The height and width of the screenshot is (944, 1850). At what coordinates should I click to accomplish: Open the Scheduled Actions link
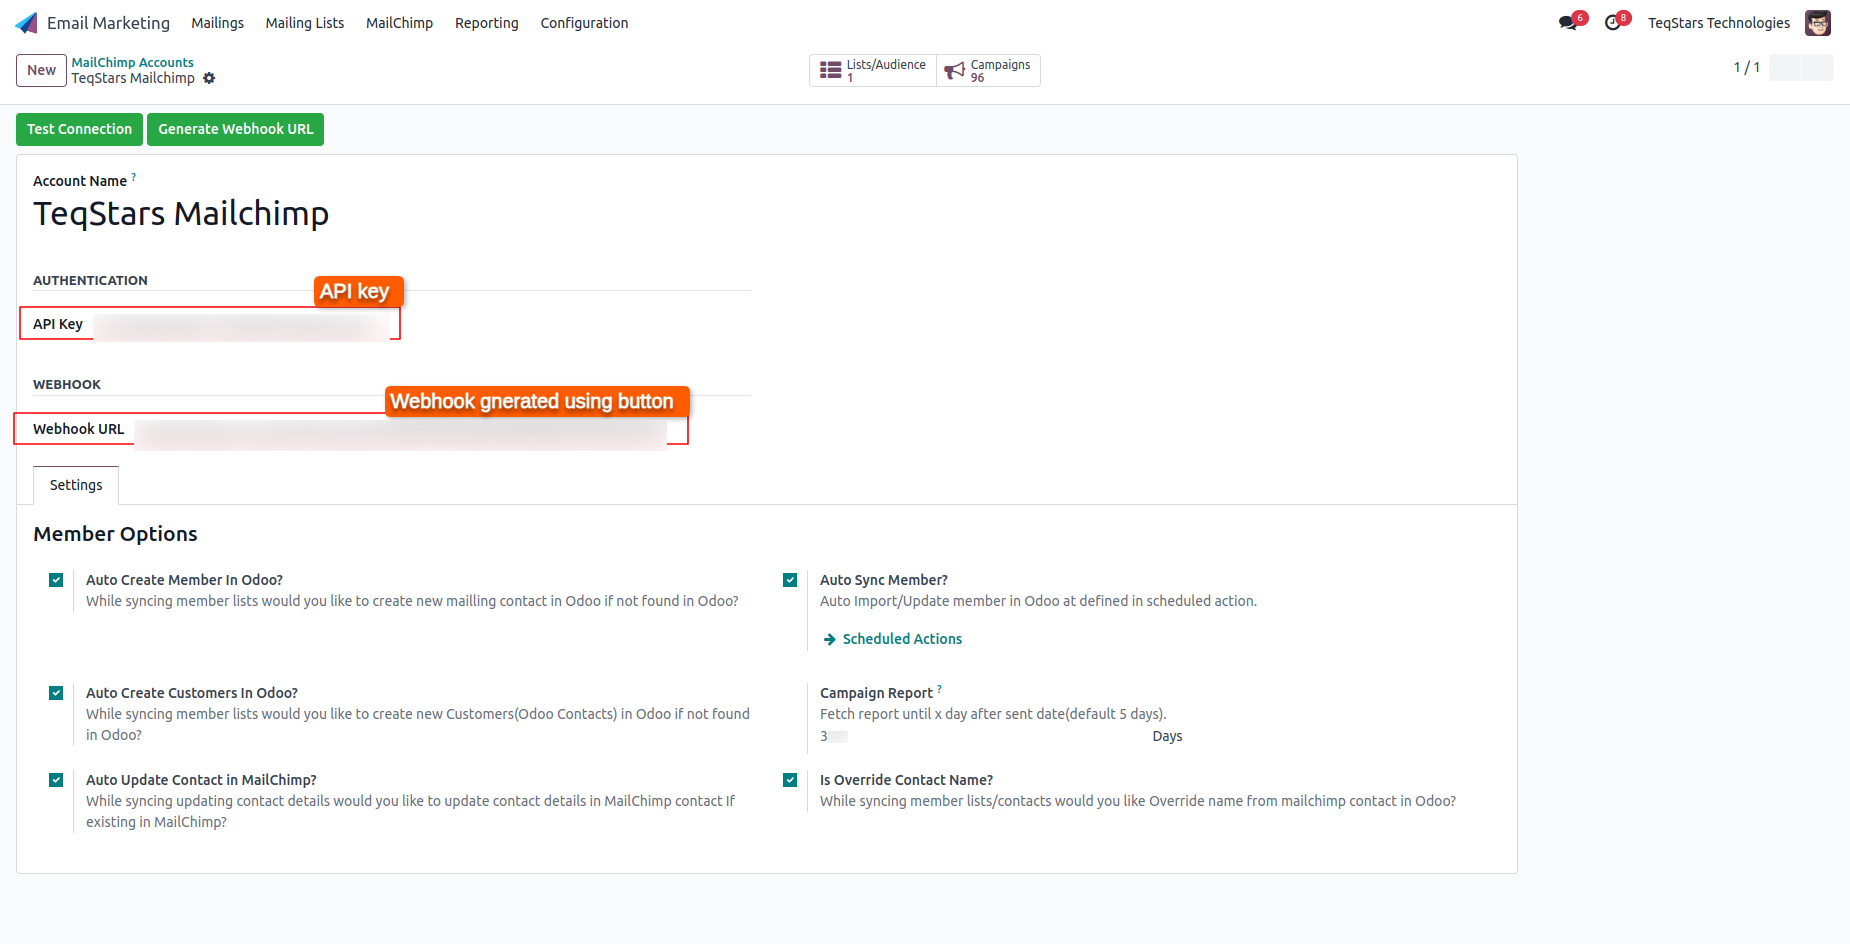point(892,639)
